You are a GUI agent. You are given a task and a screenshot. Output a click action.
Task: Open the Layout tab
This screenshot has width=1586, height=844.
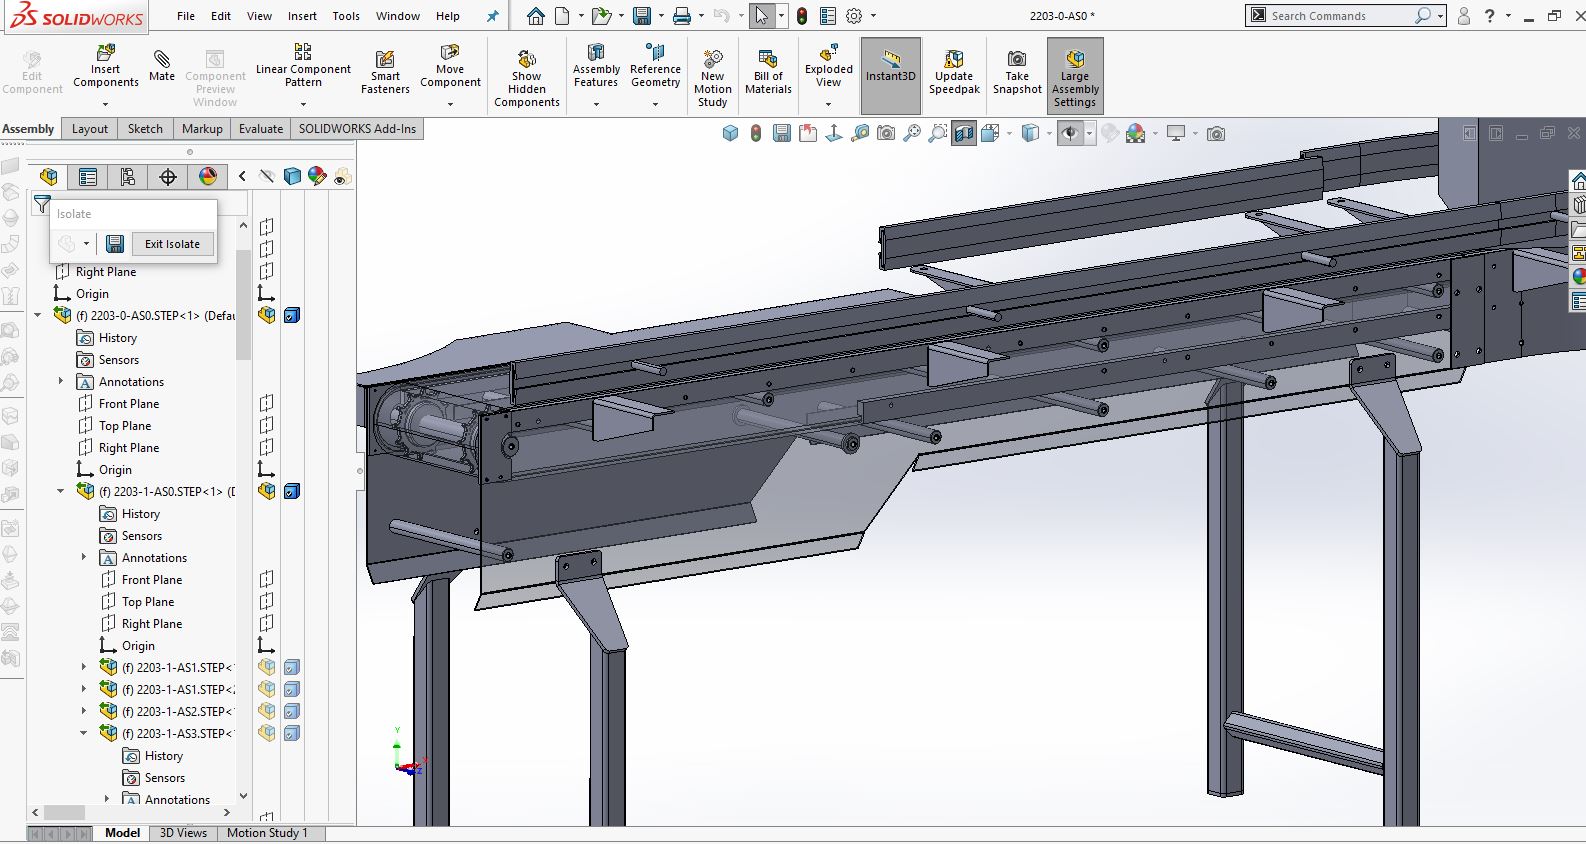[89, 129]
